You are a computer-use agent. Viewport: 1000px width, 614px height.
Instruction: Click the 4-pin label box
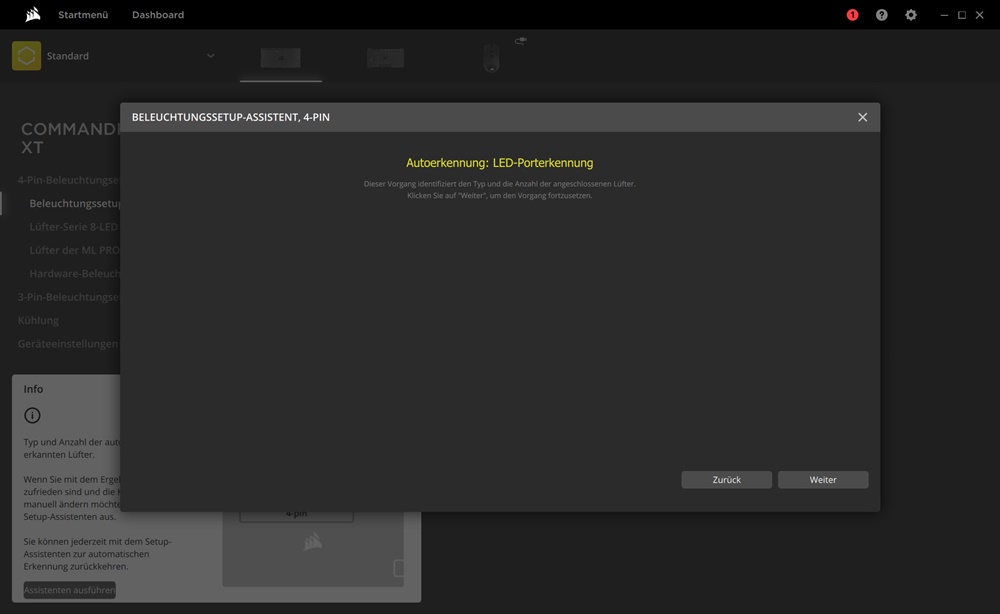[x=297, y=515]
